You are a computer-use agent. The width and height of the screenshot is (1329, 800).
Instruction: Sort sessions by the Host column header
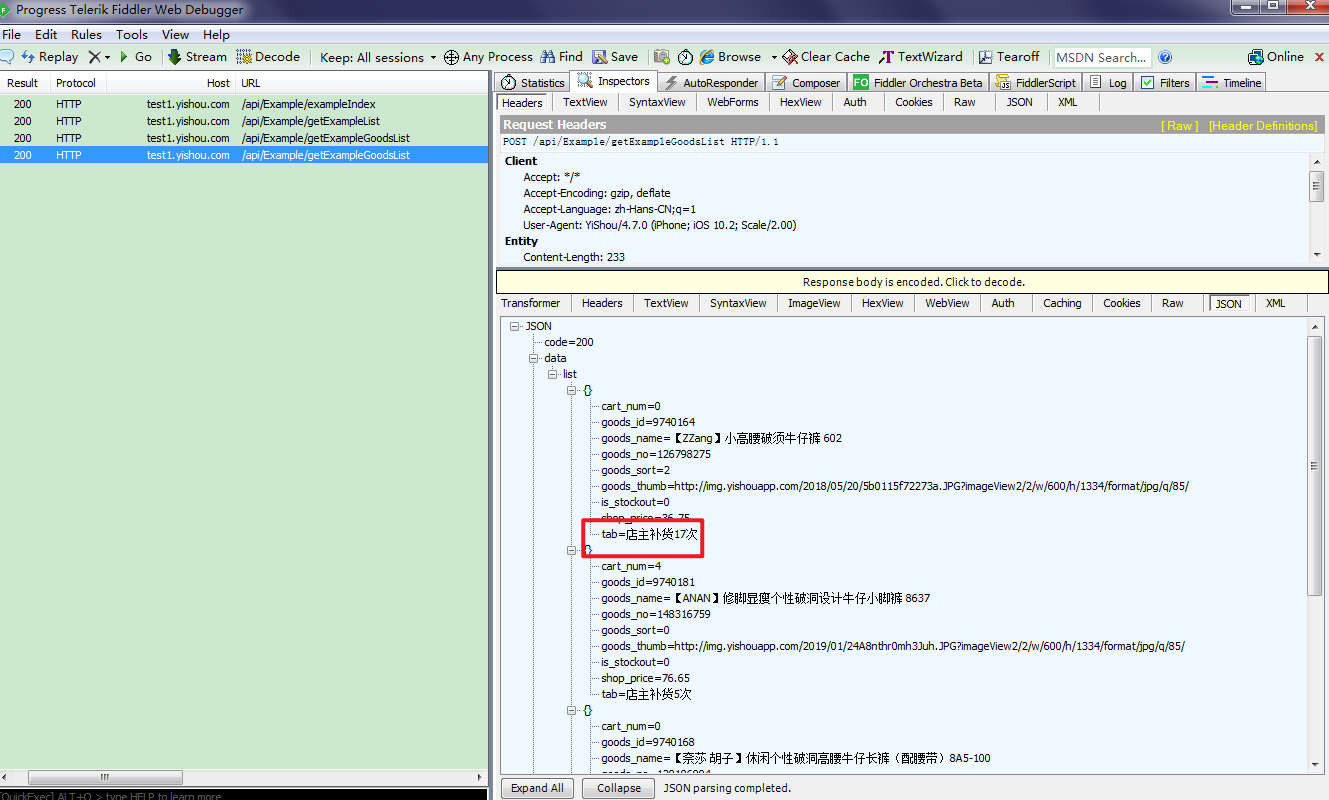(x=170, y=83)
